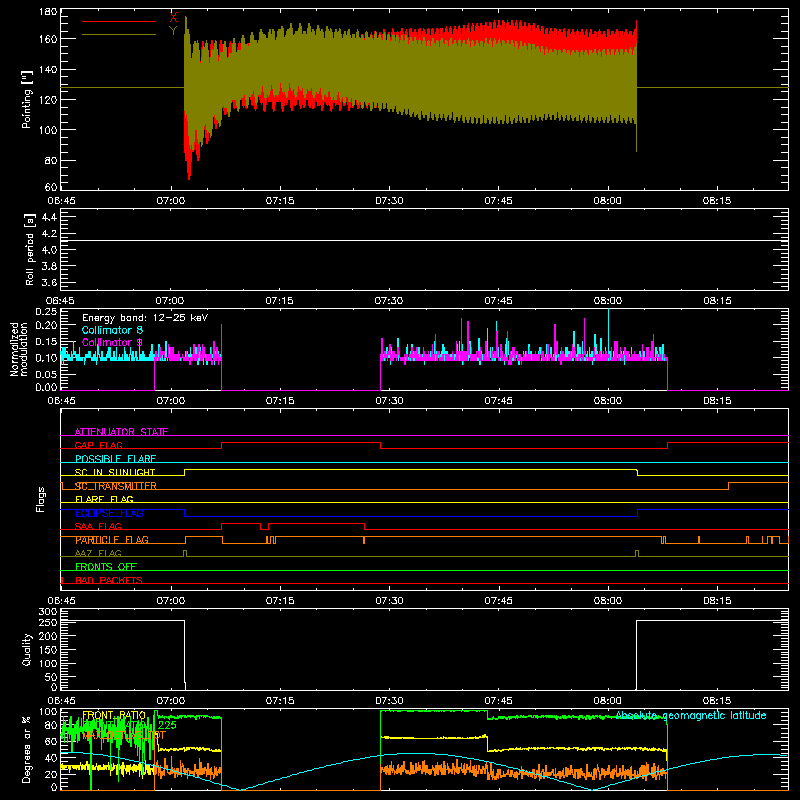Click '07:00' time label under Quality plot
Screen dimensions: 800x800
(x=170, y=701)
